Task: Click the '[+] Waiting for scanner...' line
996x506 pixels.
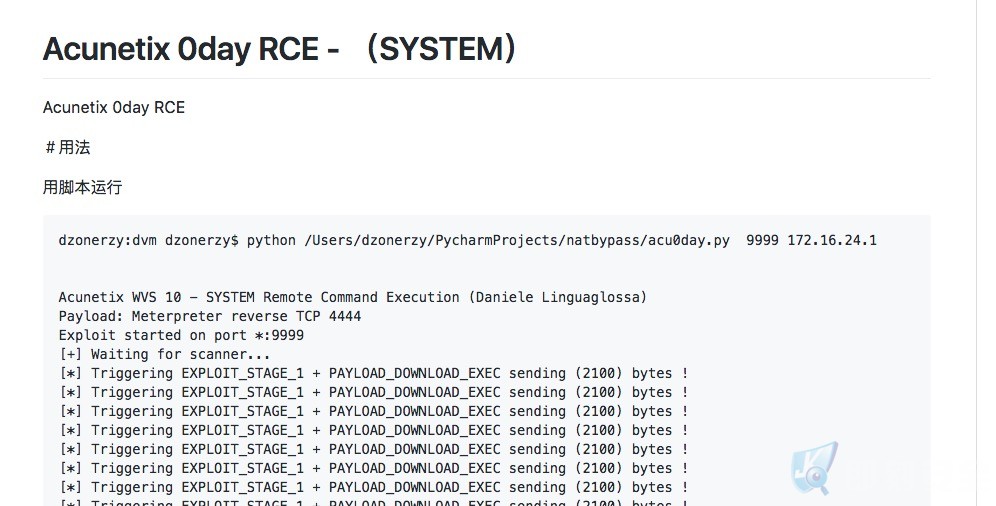Action: point(165,354)
